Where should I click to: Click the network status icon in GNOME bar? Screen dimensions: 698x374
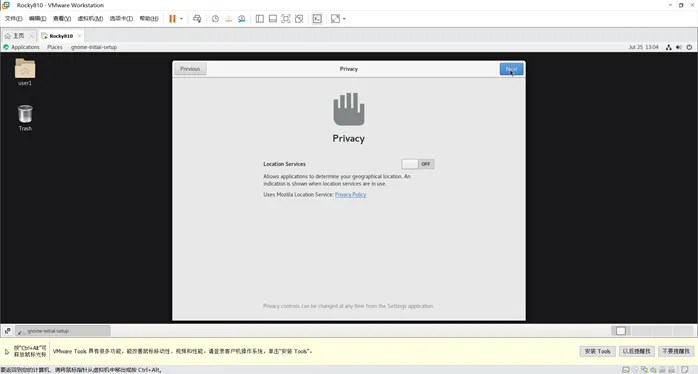click(x=668, y=47)
